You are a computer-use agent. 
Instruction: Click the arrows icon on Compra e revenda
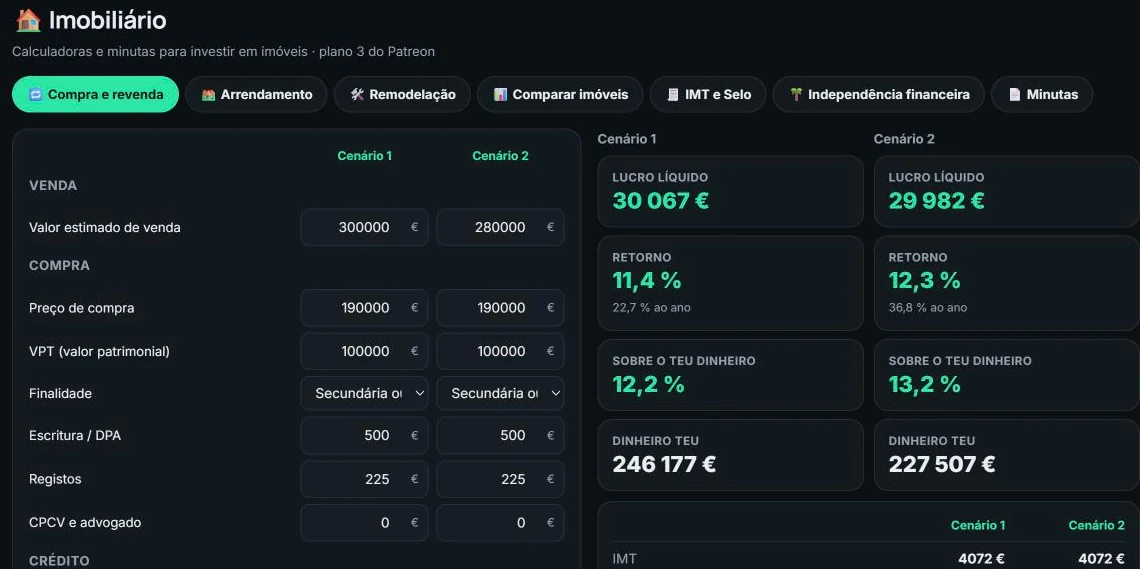pos(36,94)
